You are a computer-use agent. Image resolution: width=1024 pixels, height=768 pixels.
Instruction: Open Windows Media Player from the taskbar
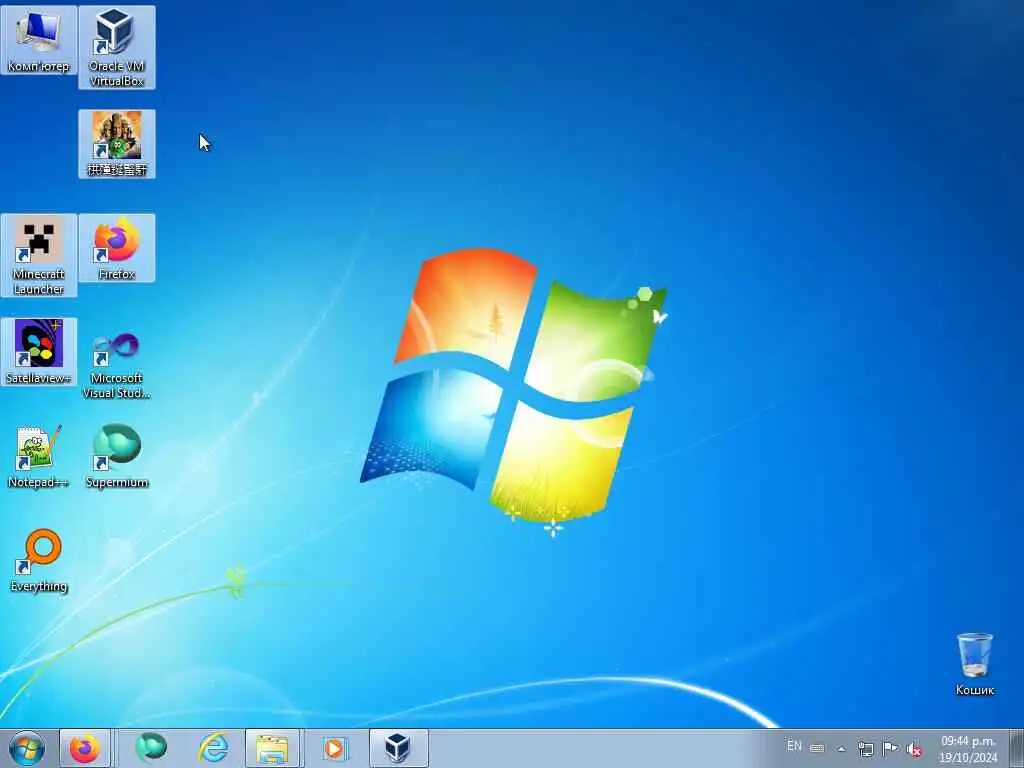coord(334,748)
